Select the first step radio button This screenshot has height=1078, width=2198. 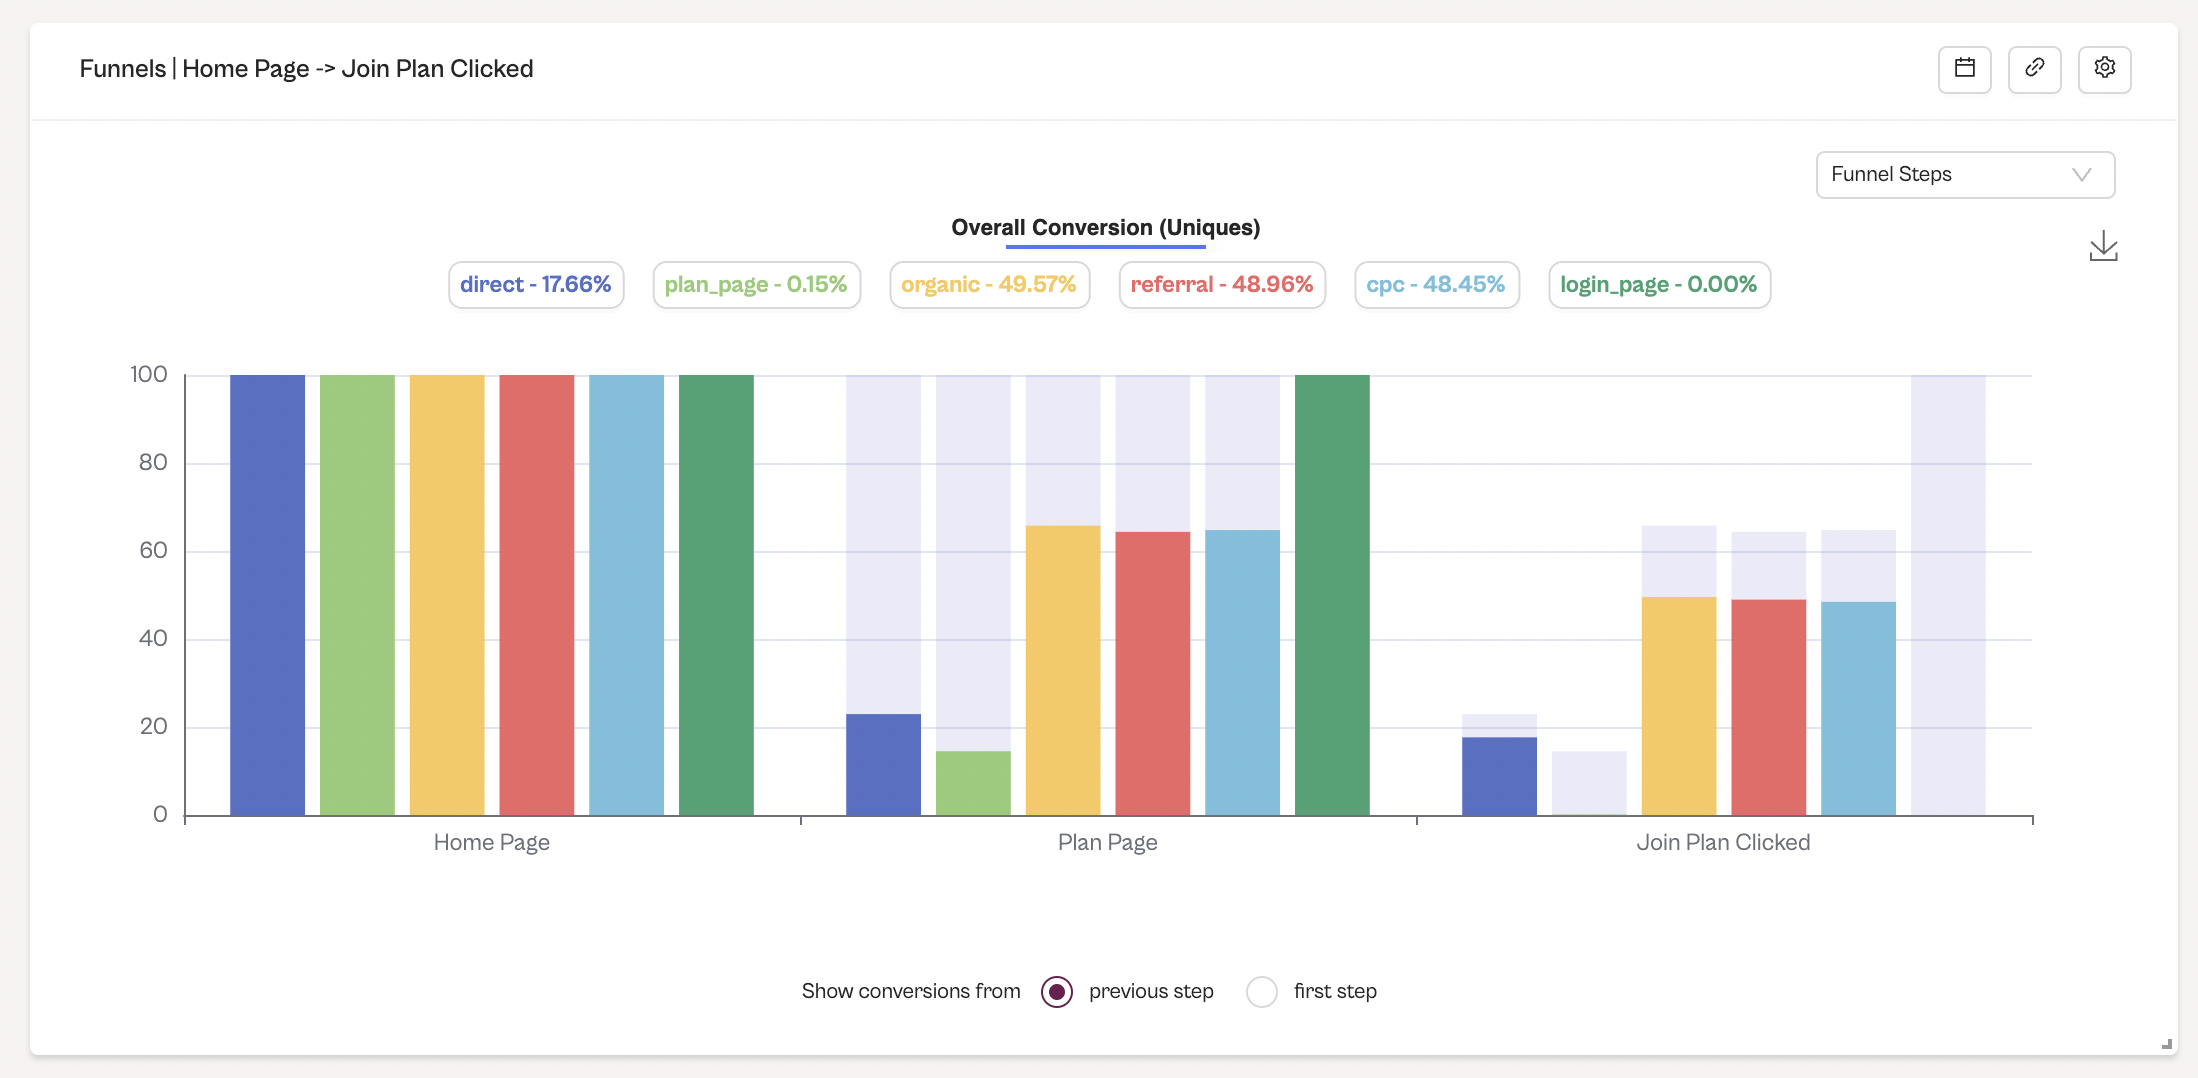coord(1261,991)
